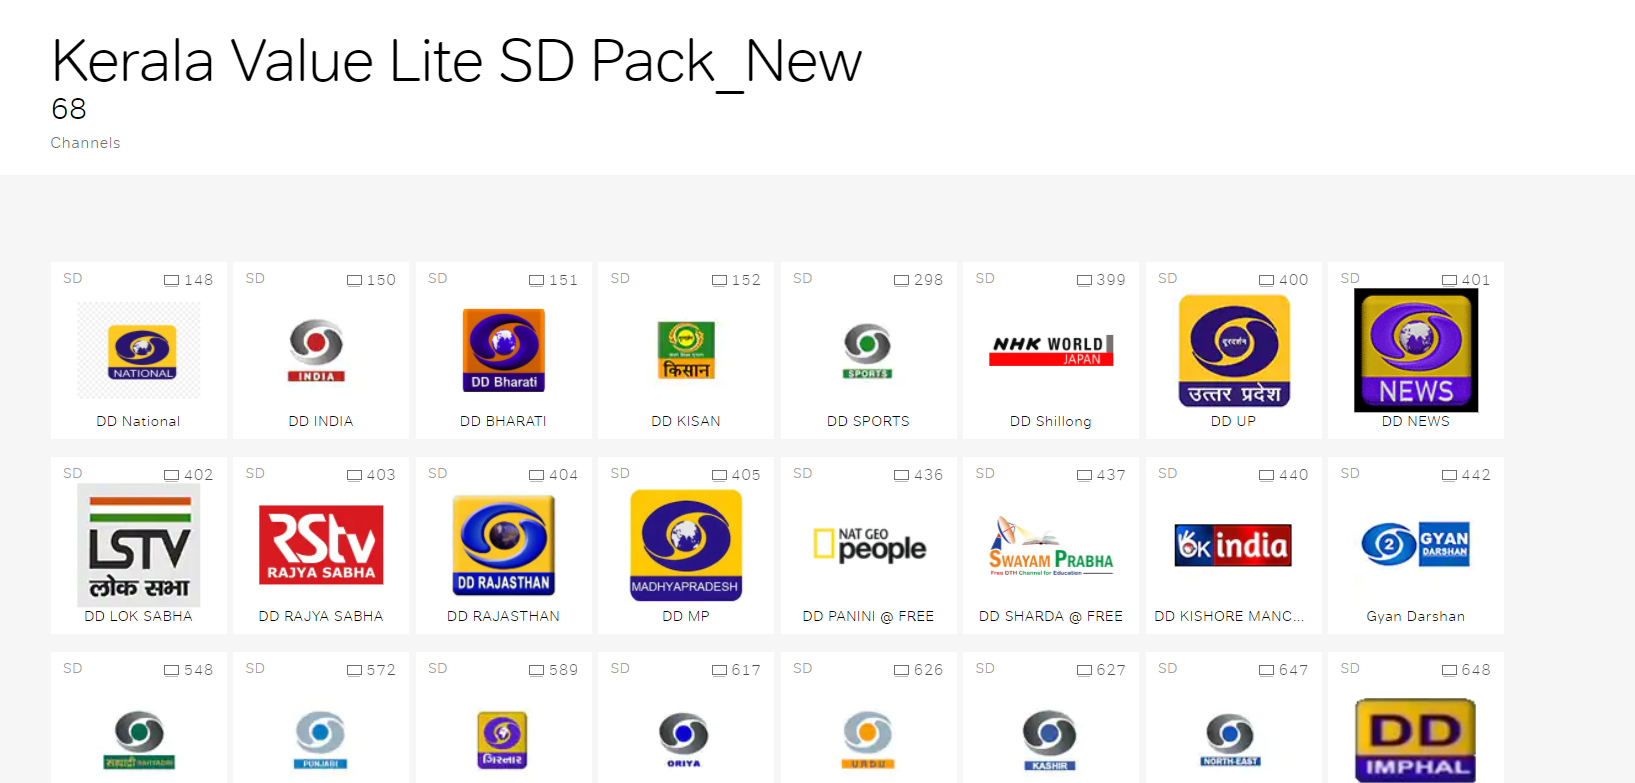1635x783 pixels.
Task: Open the DD Girnar logo on channel 589
Action: [x=503, y=740]
